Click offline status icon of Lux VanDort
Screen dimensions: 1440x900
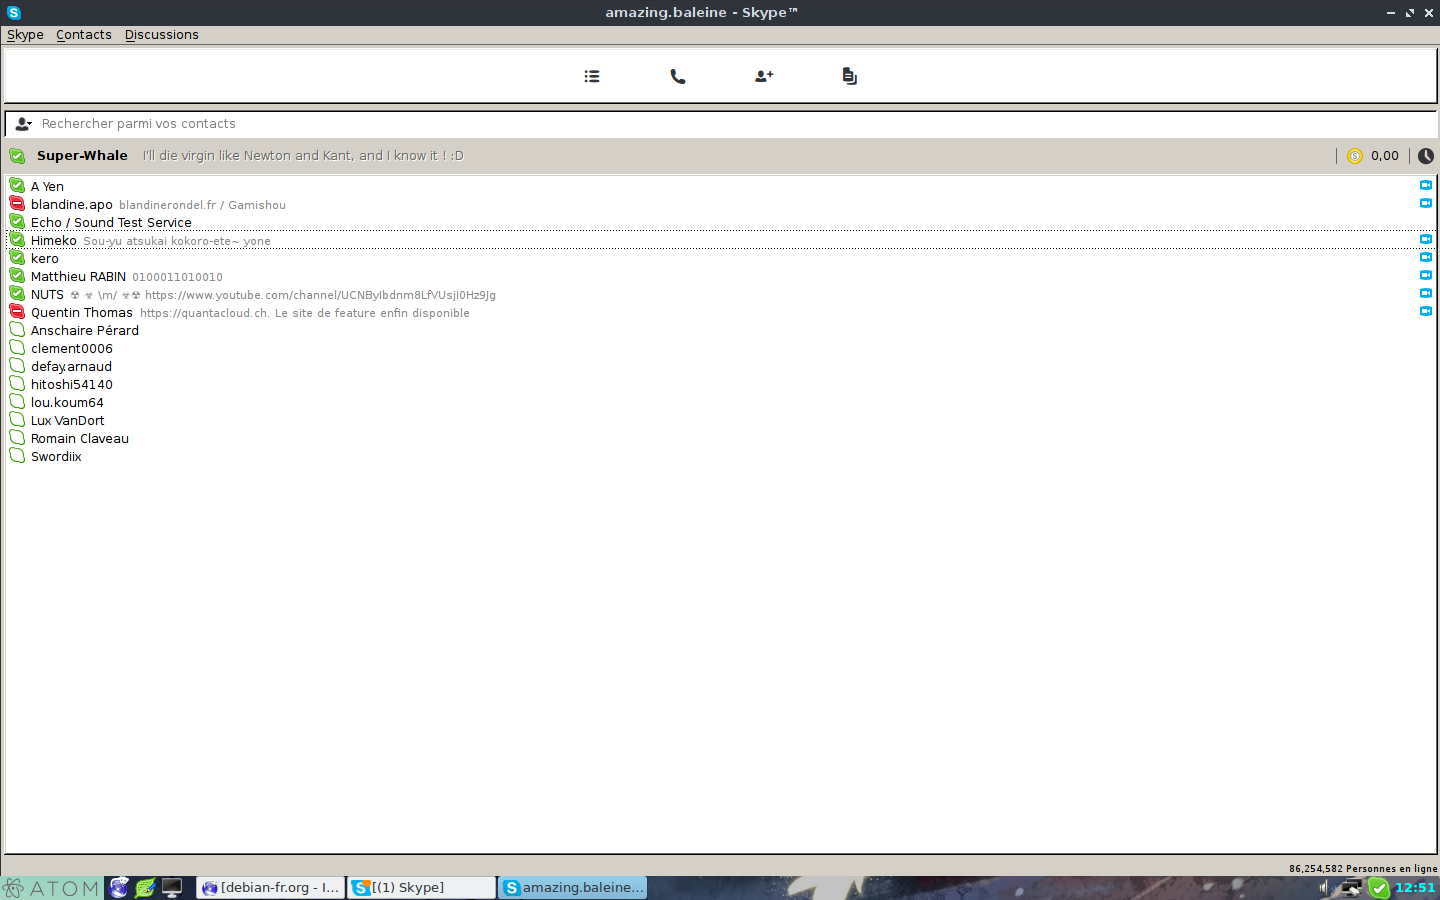coord(17,419)
